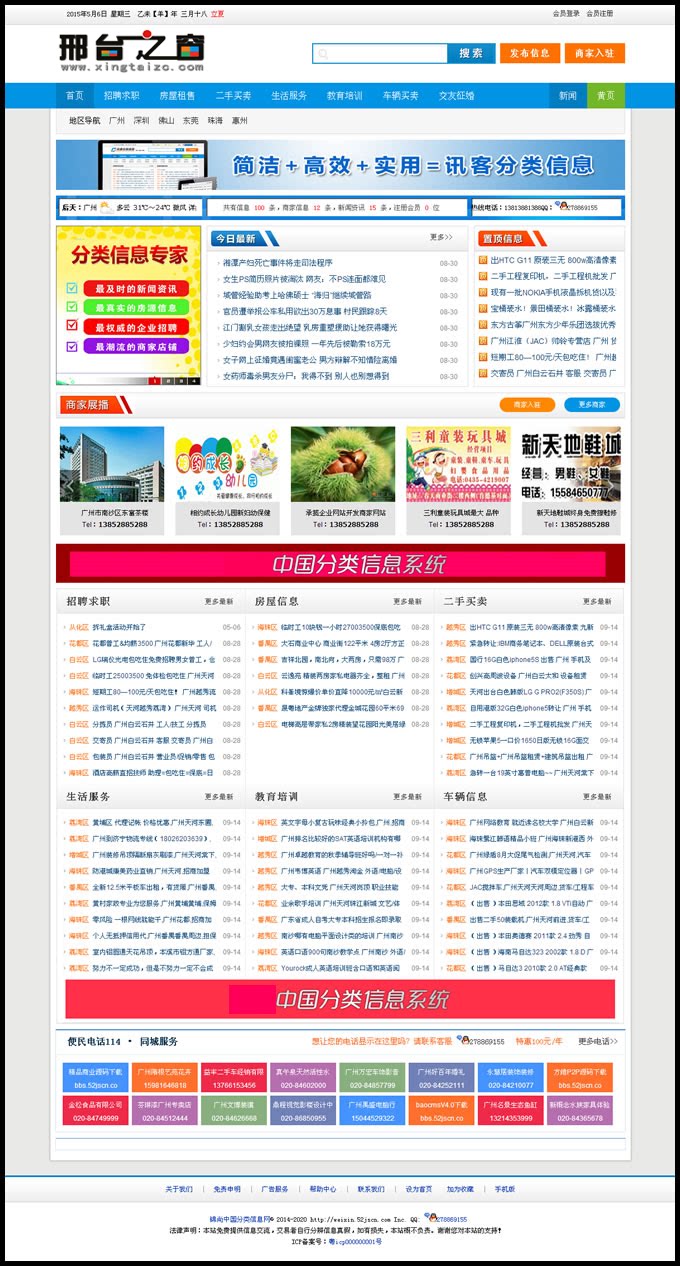The image size is (680, 1266).
Task: Switch to the green 黄页 tab
Action: tap(606, 96)
